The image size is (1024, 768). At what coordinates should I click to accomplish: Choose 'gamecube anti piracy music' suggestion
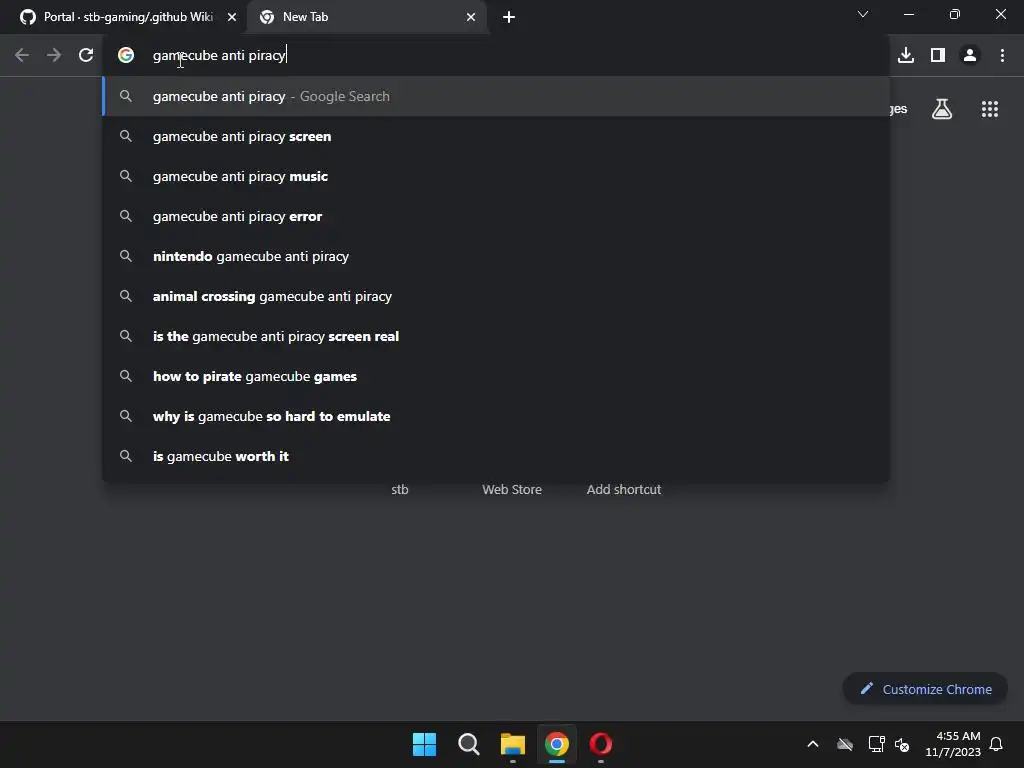point(496,176)
